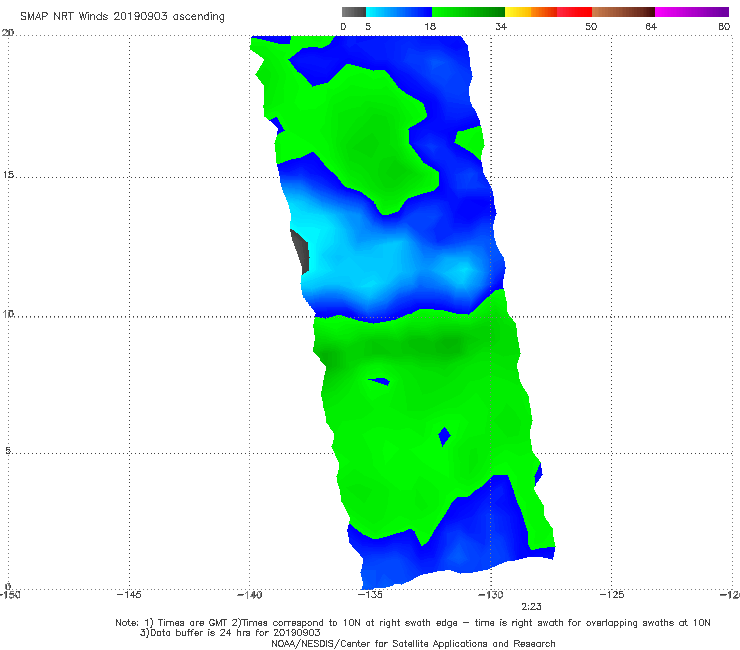
Task: Click the NOAA/NESDIS credit line
Action: tap(413, 643)
